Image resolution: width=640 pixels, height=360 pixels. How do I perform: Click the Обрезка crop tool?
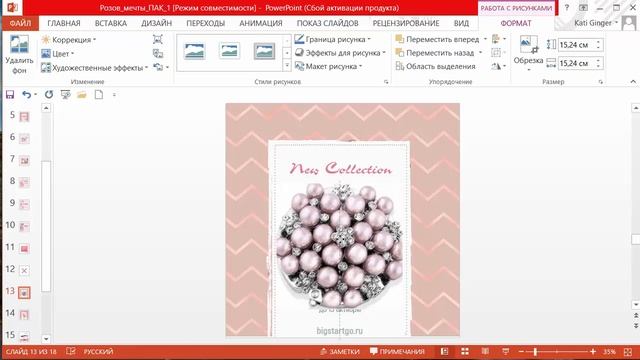tap(528, 52)
